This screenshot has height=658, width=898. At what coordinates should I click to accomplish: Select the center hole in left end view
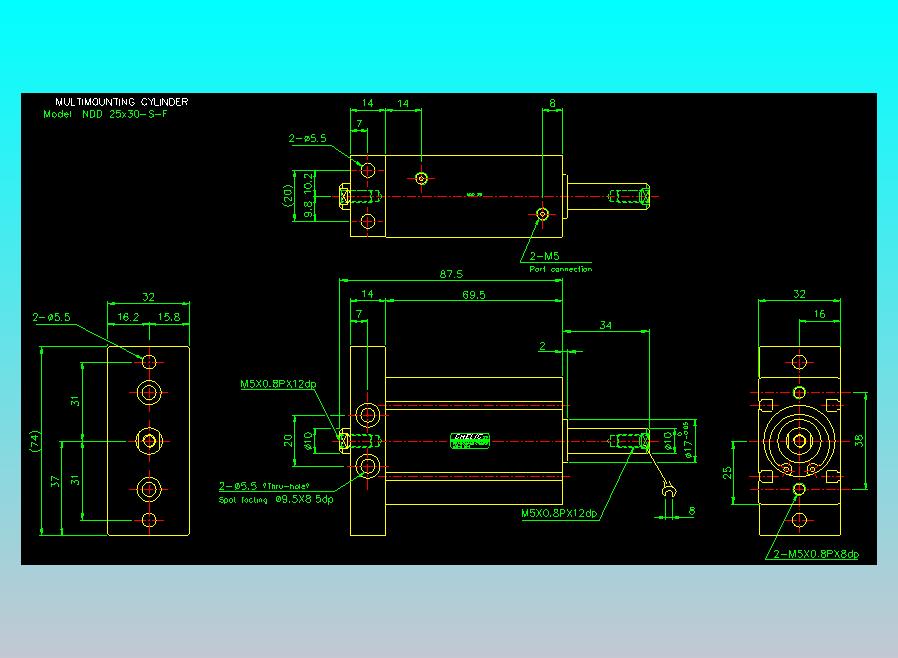[149, 440]
